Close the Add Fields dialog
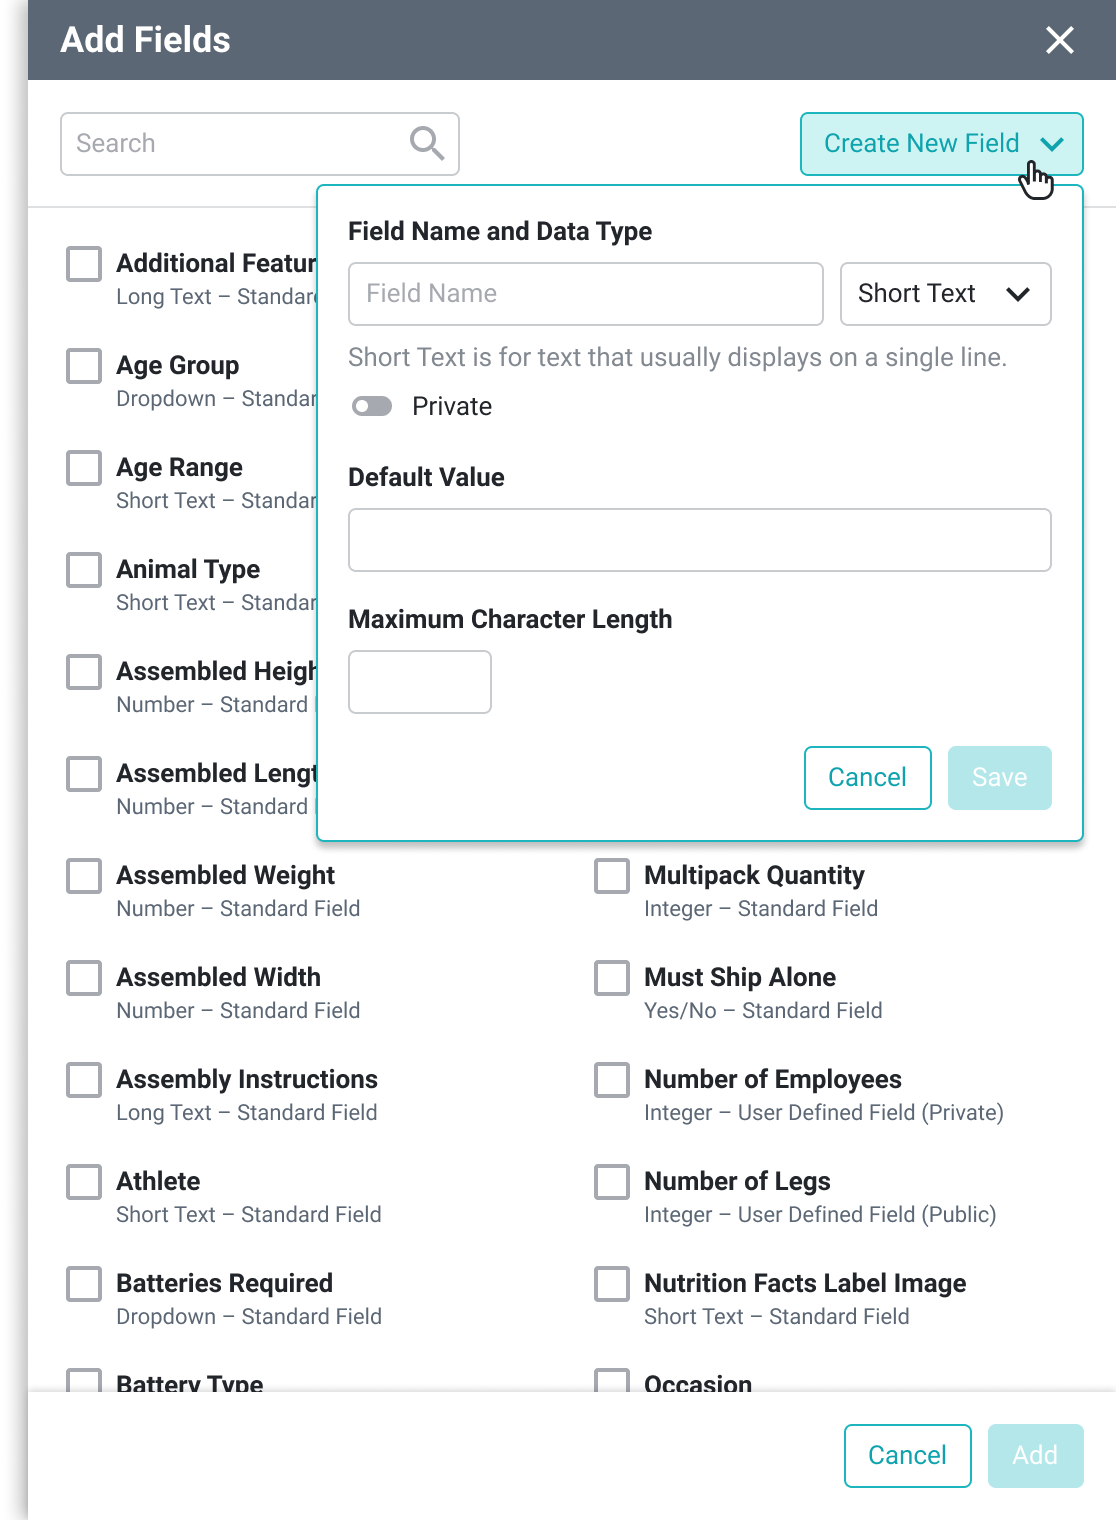The image size is (1116, 1520). coord(1059,40)
